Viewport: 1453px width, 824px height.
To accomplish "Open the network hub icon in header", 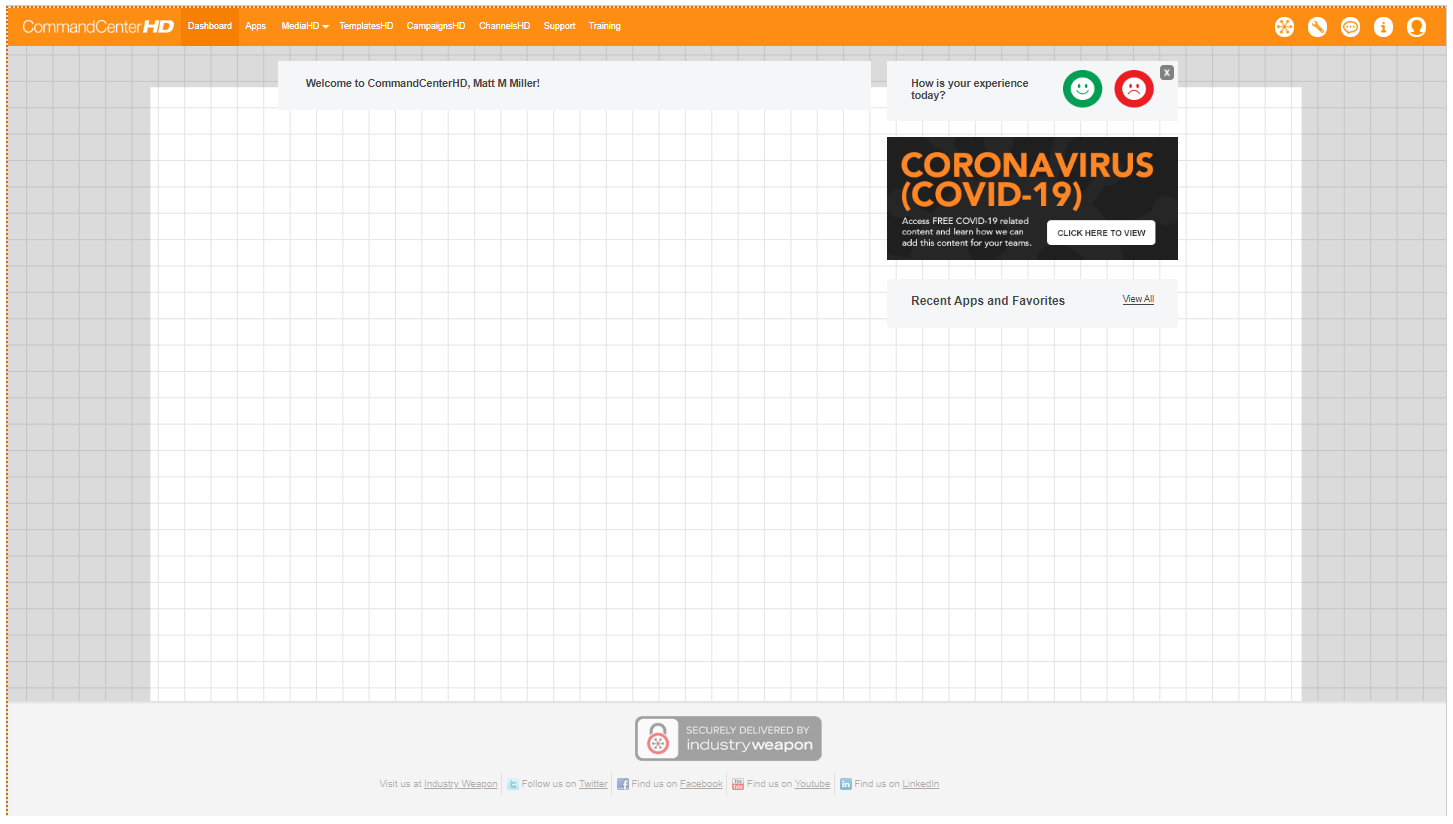I will tap(1284, 27).
